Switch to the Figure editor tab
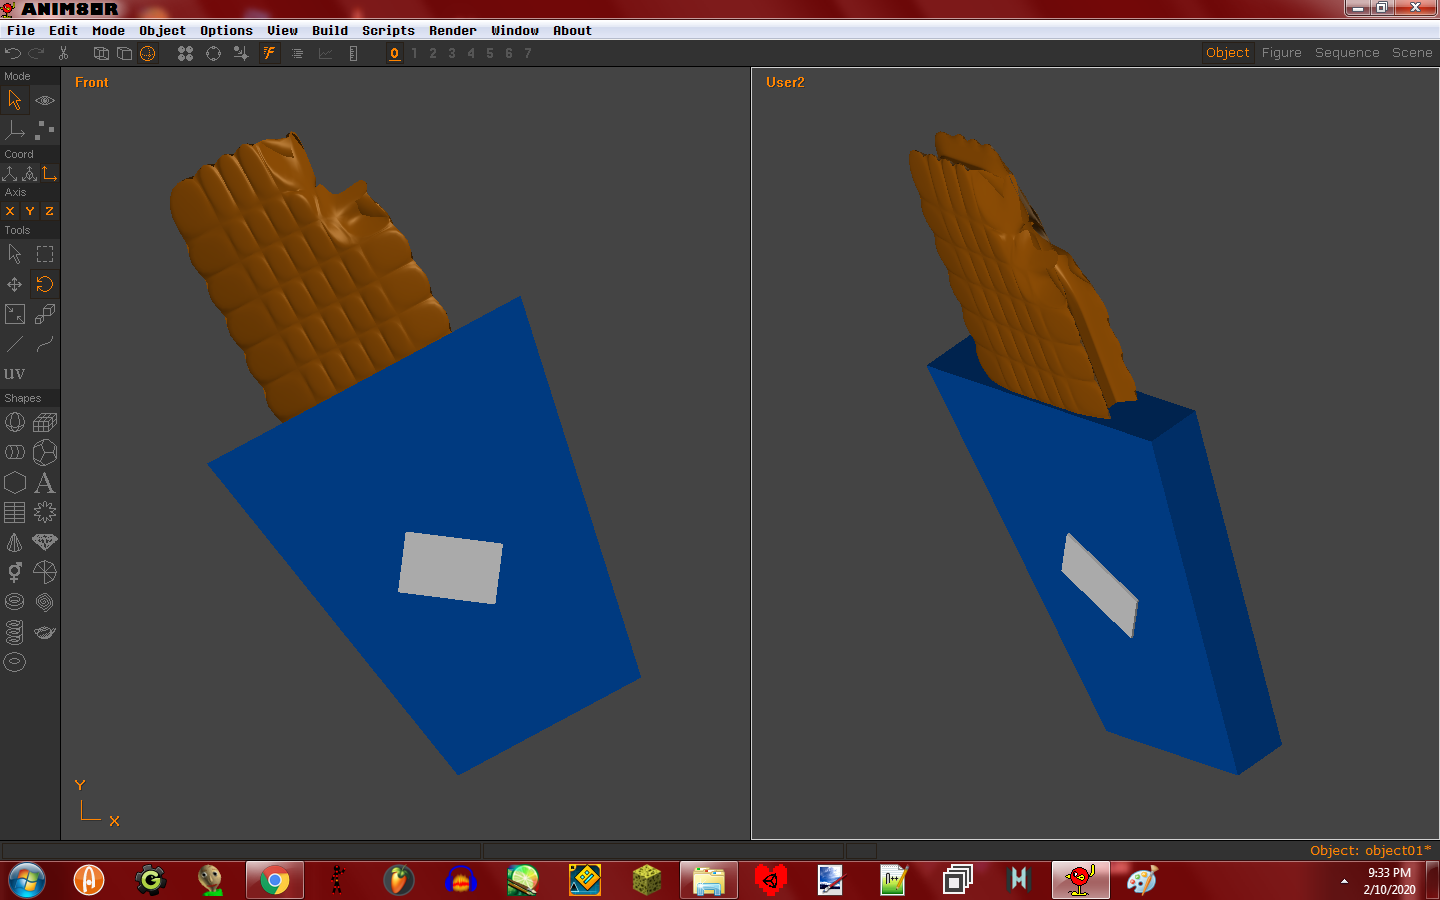Image resolution: width=1440 pixels, height=900 pixels. click(x=1281, y=53)
